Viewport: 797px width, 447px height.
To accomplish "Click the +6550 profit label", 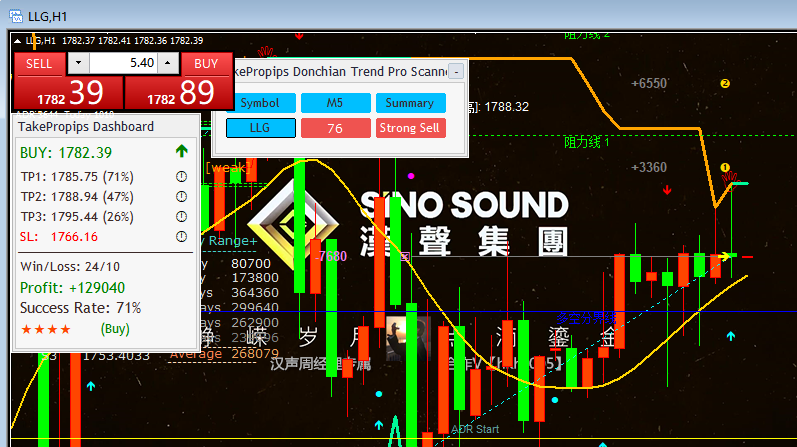I will (x=649, y=83).
